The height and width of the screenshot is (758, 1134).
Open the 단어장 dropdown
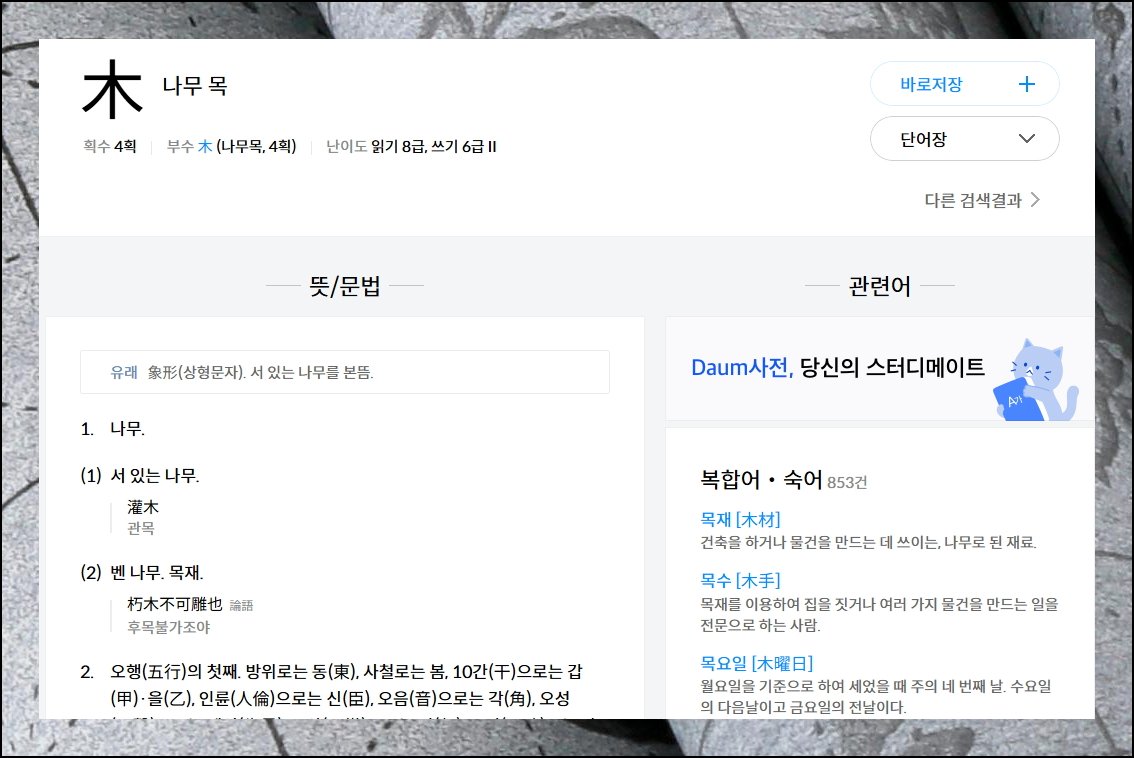pos(964,139)
